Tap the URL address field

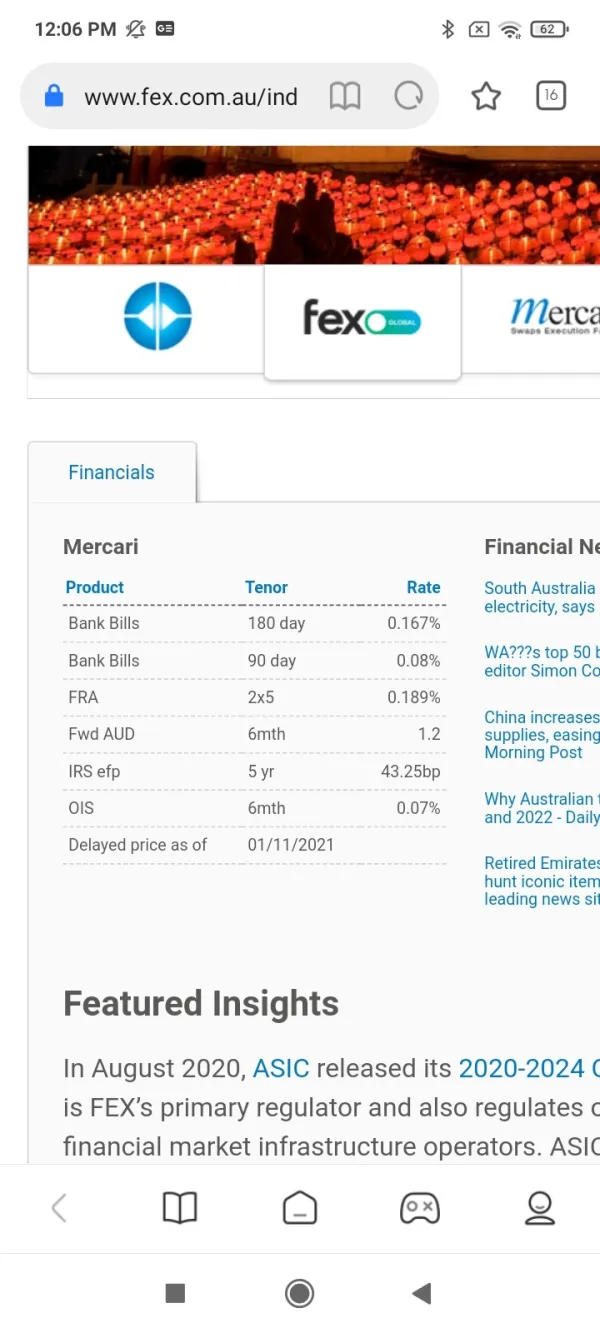(190, 97)
